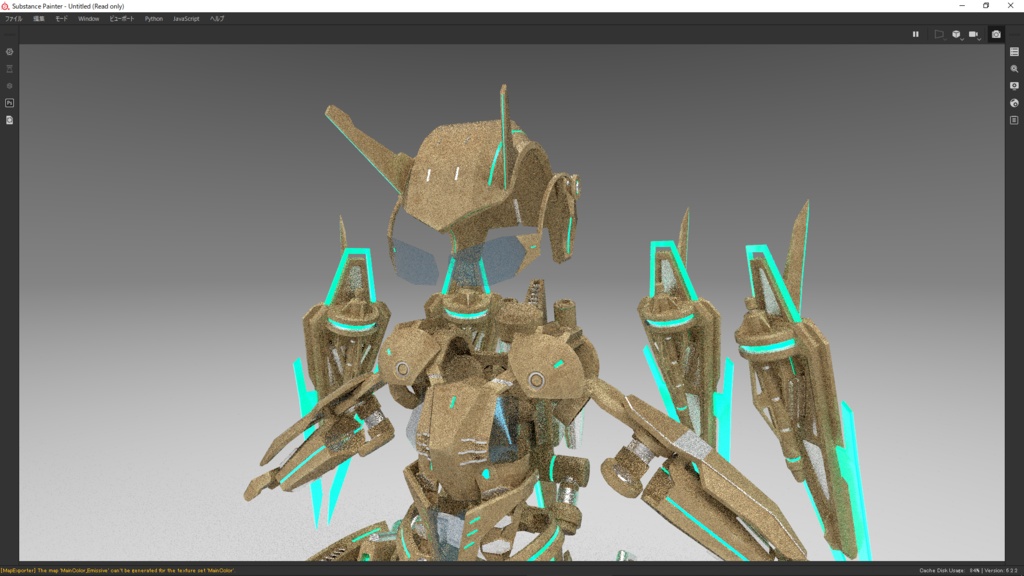The width and height of the screenshot is (1024, 576).
Task: Toggle the perspective view icon in top toolbar
Action: point(939,34)
